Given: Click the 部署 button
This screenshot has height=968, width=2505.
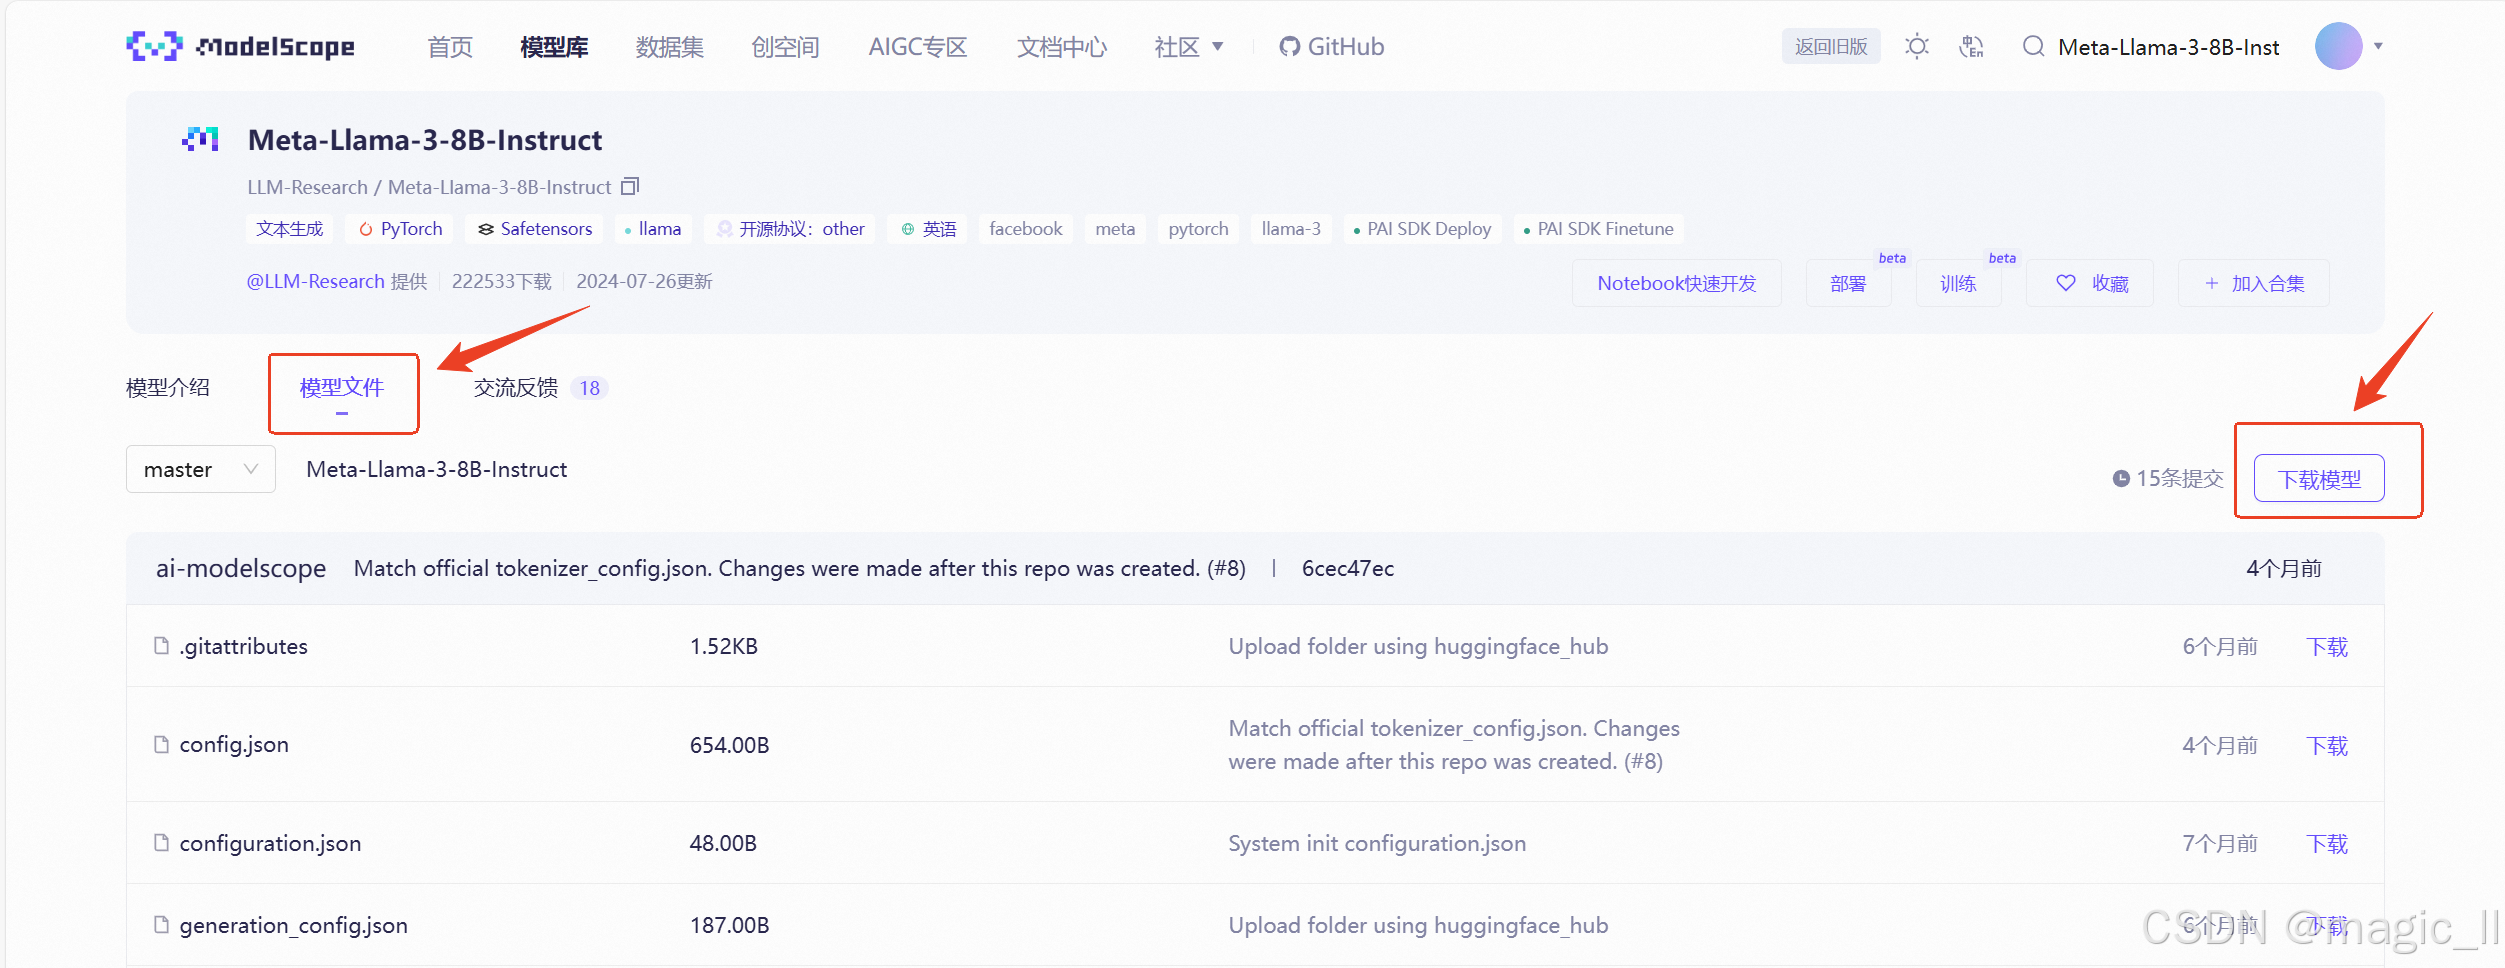Looking at the screenshot, I should tap(1848, 283).
